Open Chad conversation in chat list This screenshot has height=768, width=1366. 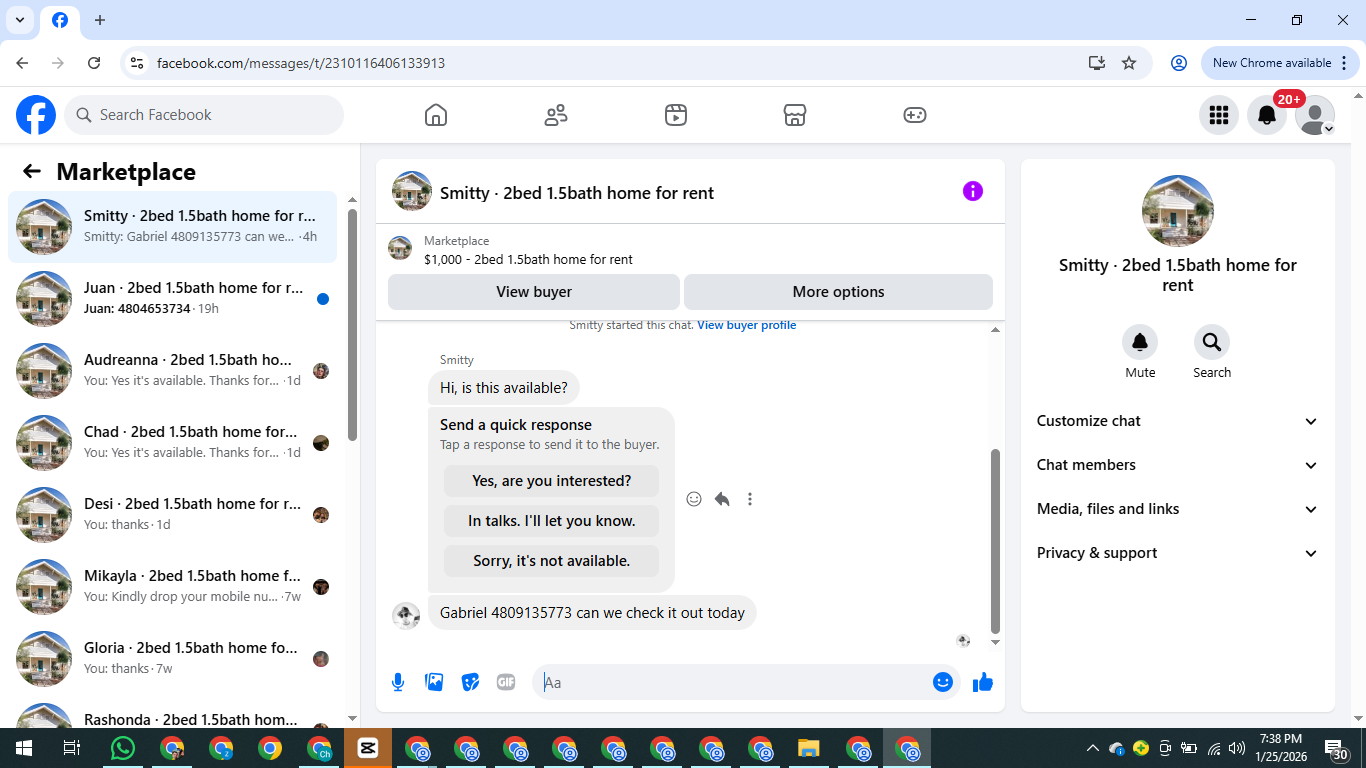coord(173,443)
